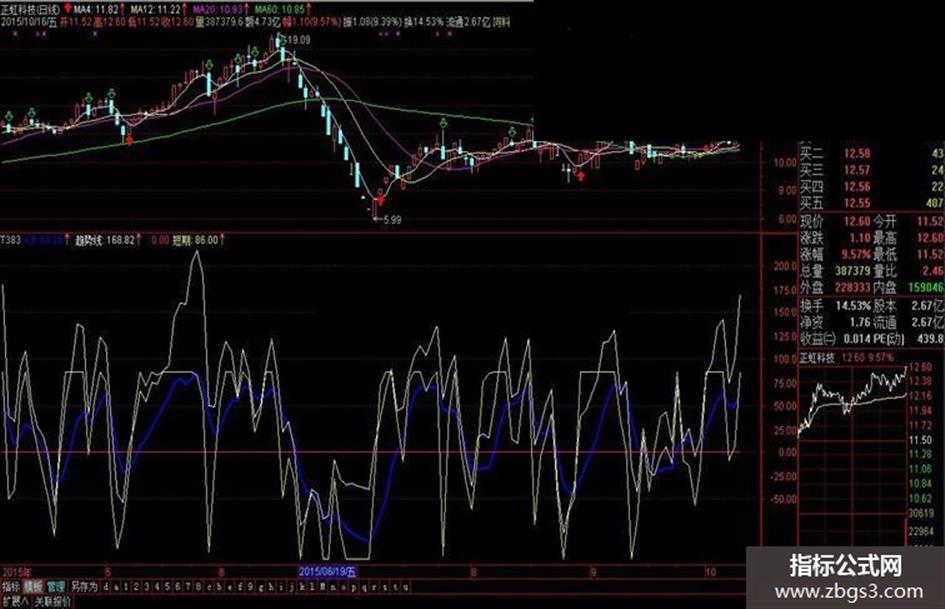The width and height of the screenshot is (945, 609).
Task: Click the 0.00 level on indicator axis
Action: point(786,452)
